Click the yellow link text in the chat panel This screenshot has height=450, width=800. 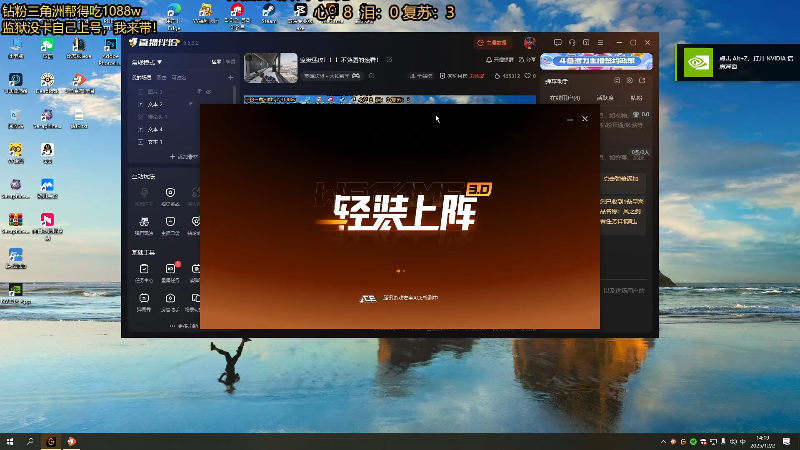[620, 179]
